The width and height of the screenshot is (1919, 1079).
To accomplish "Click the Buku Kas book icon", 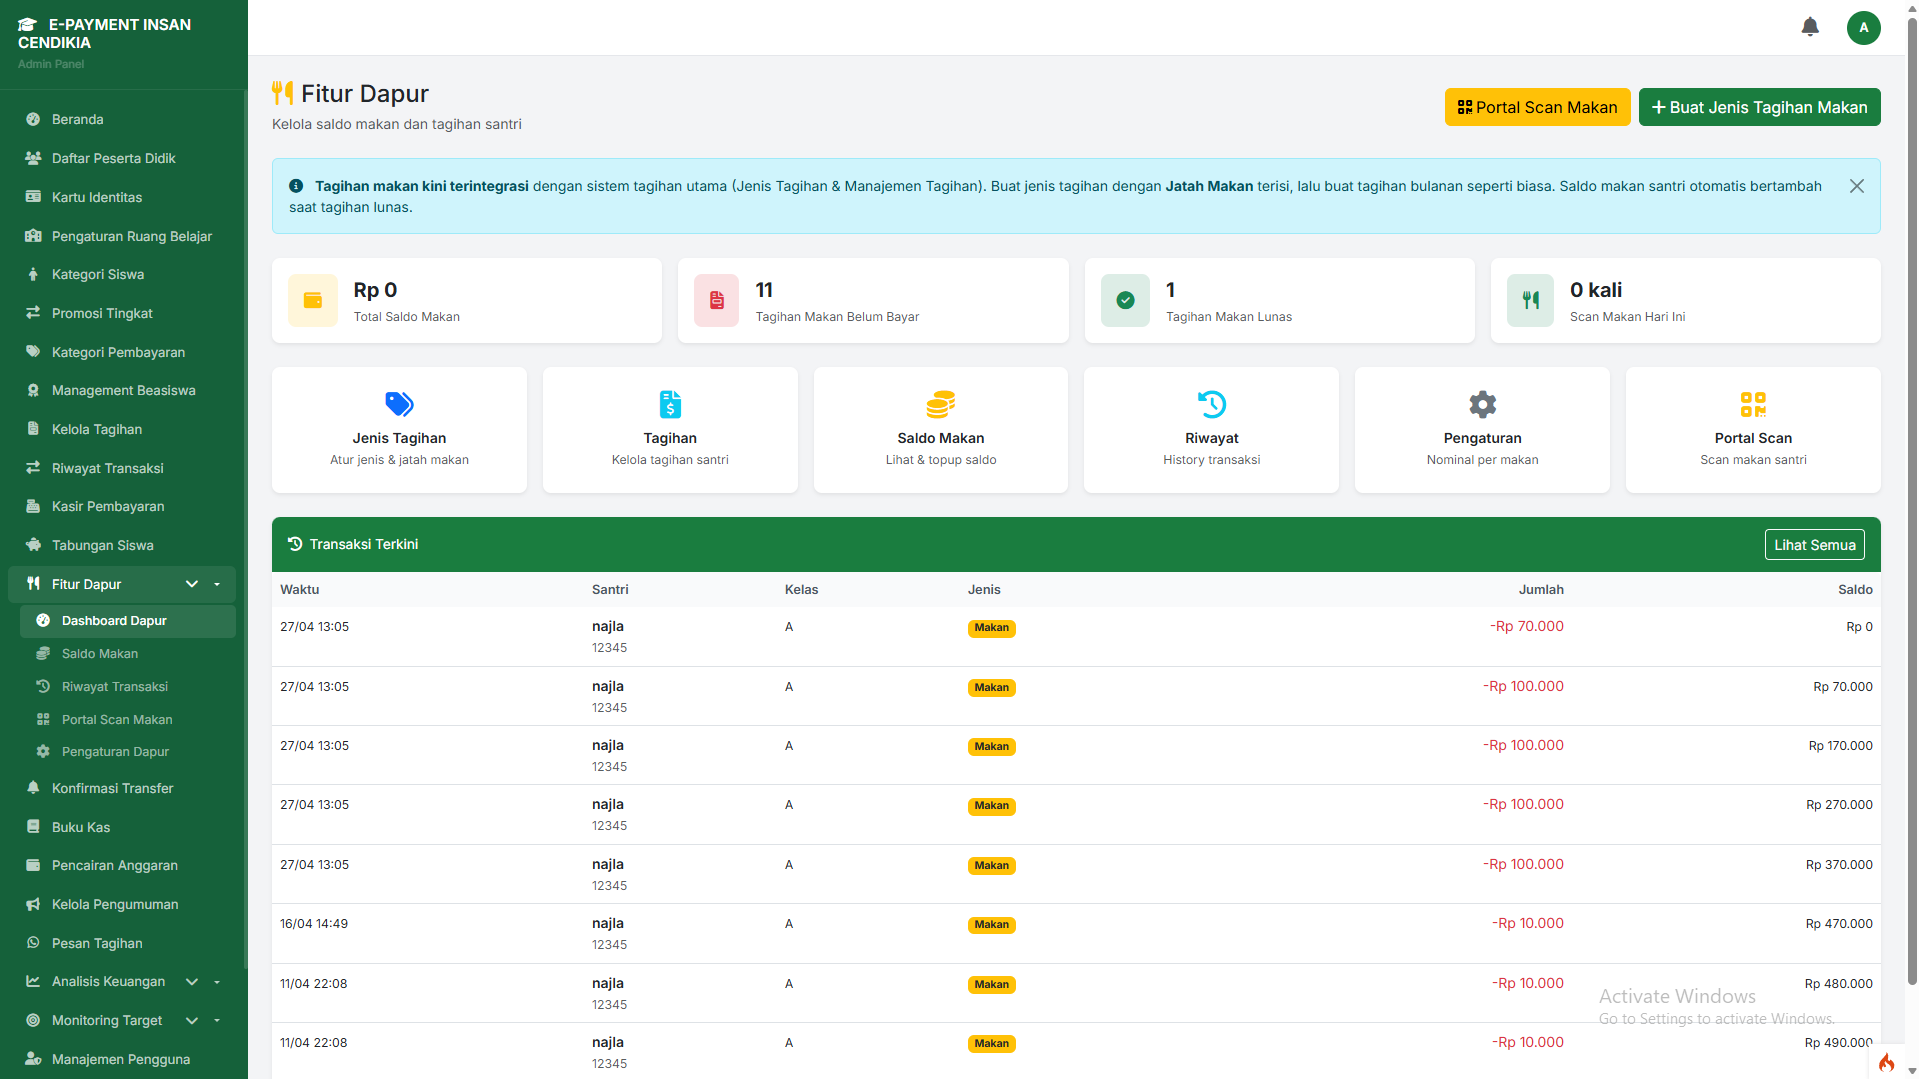I will point(33,827).
